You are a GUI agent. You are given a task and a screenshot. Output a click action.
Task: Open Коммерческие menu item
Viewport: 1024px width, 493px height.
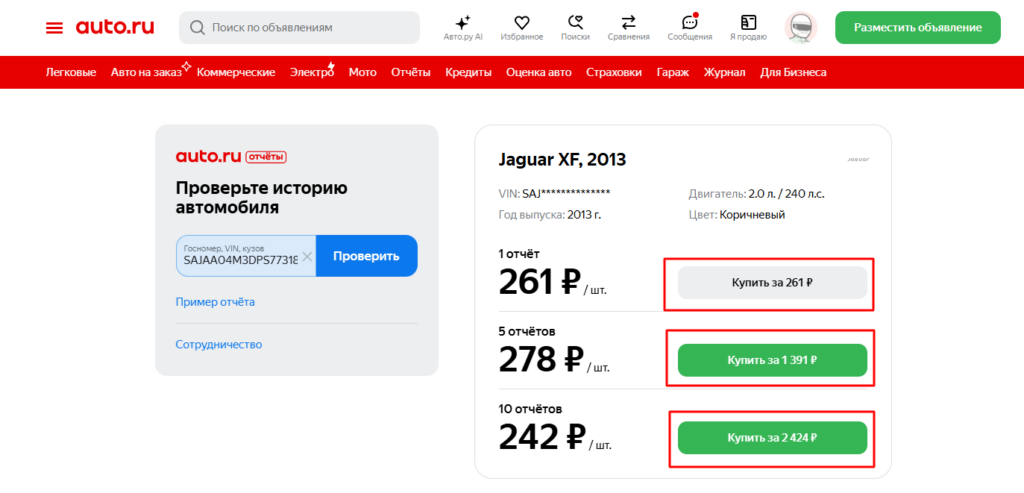click(236, 72)
